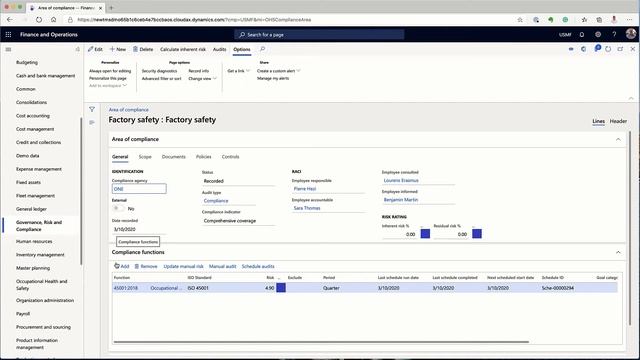Click blue risk swatch in 45001:2018 row
The image size is (640, 360).
(281, 288)
